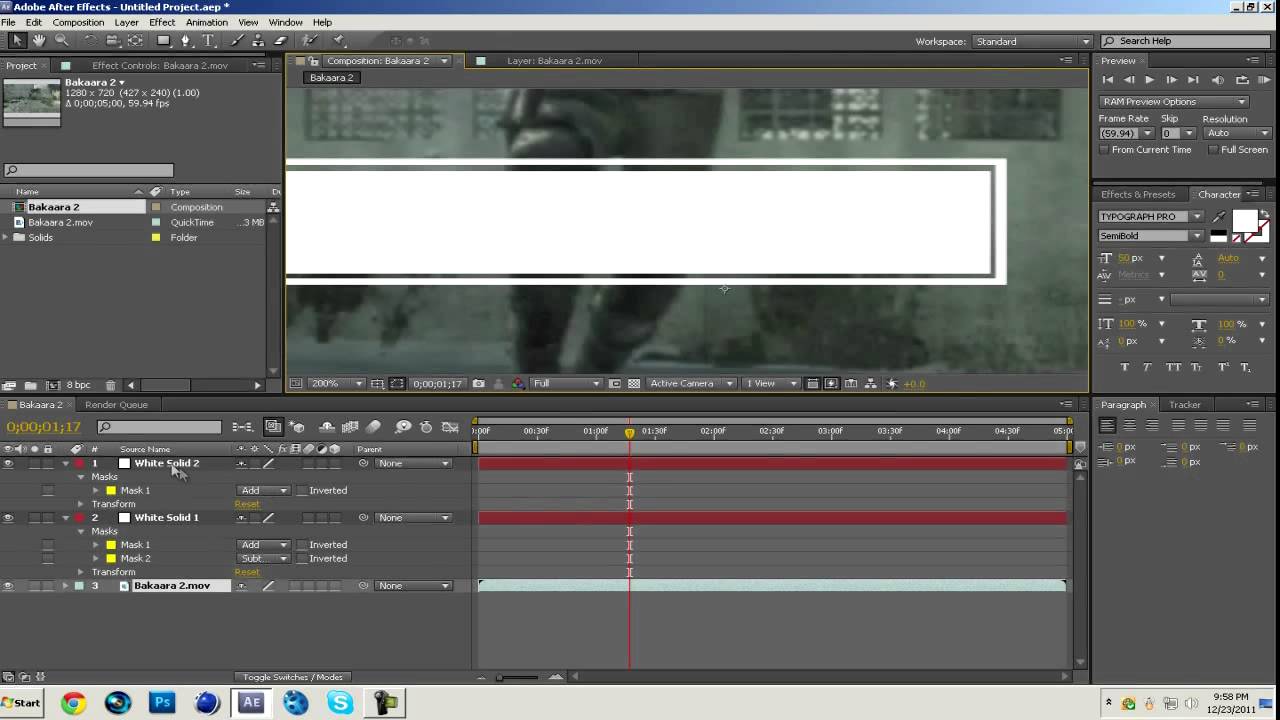The image size is (1280, 720).
Task: Switch to the Render Queue tab
Action: click(116, 405)
